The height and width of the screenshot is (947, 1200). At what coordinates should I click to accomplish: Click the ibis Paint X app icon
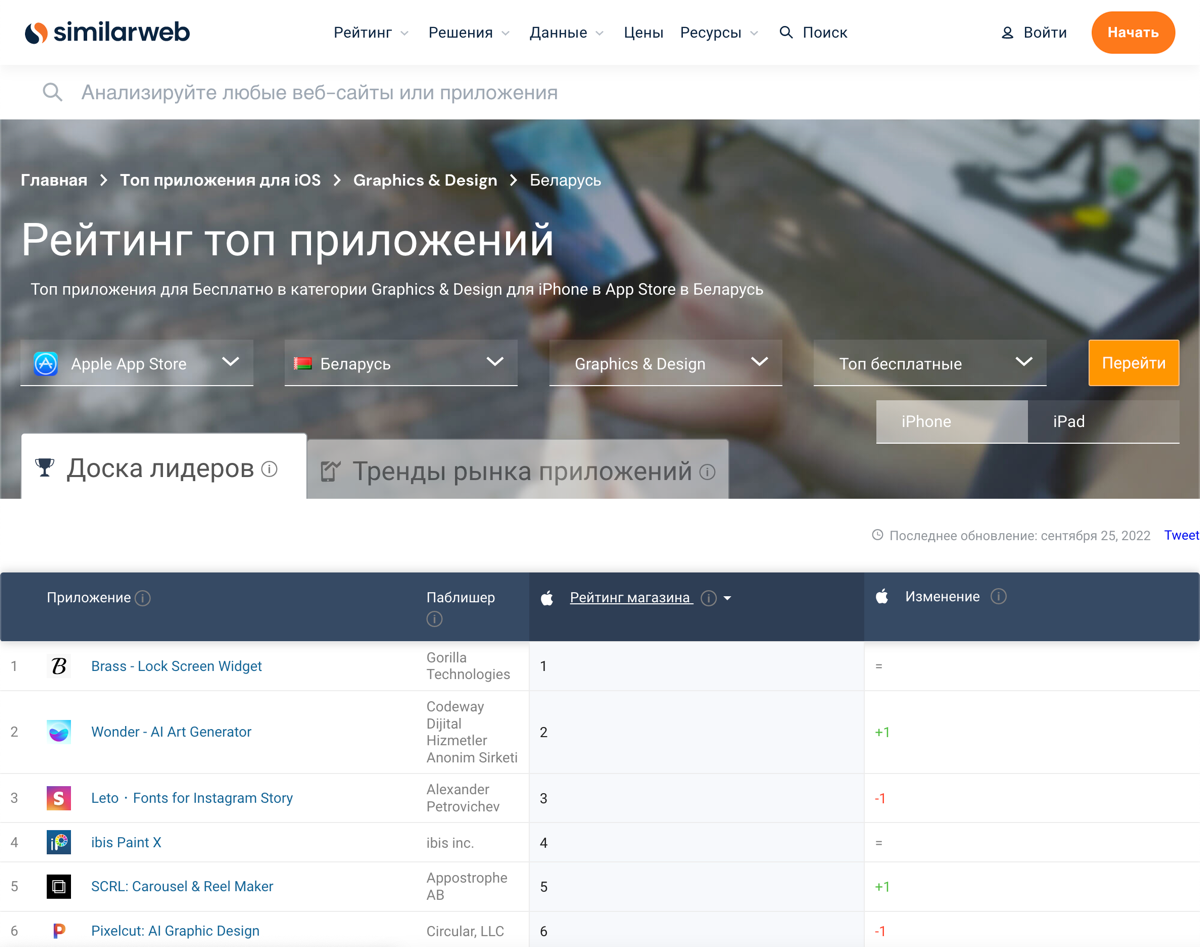[x=58, y=842]
